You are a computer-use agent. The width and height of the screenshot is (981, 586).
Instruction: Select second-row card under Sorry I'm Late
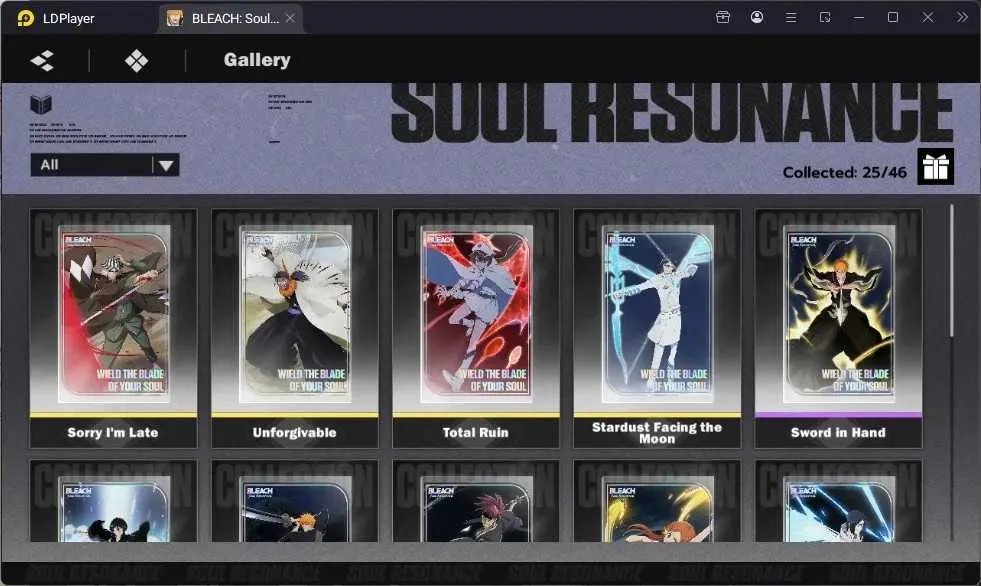click(x=113, y=501)
